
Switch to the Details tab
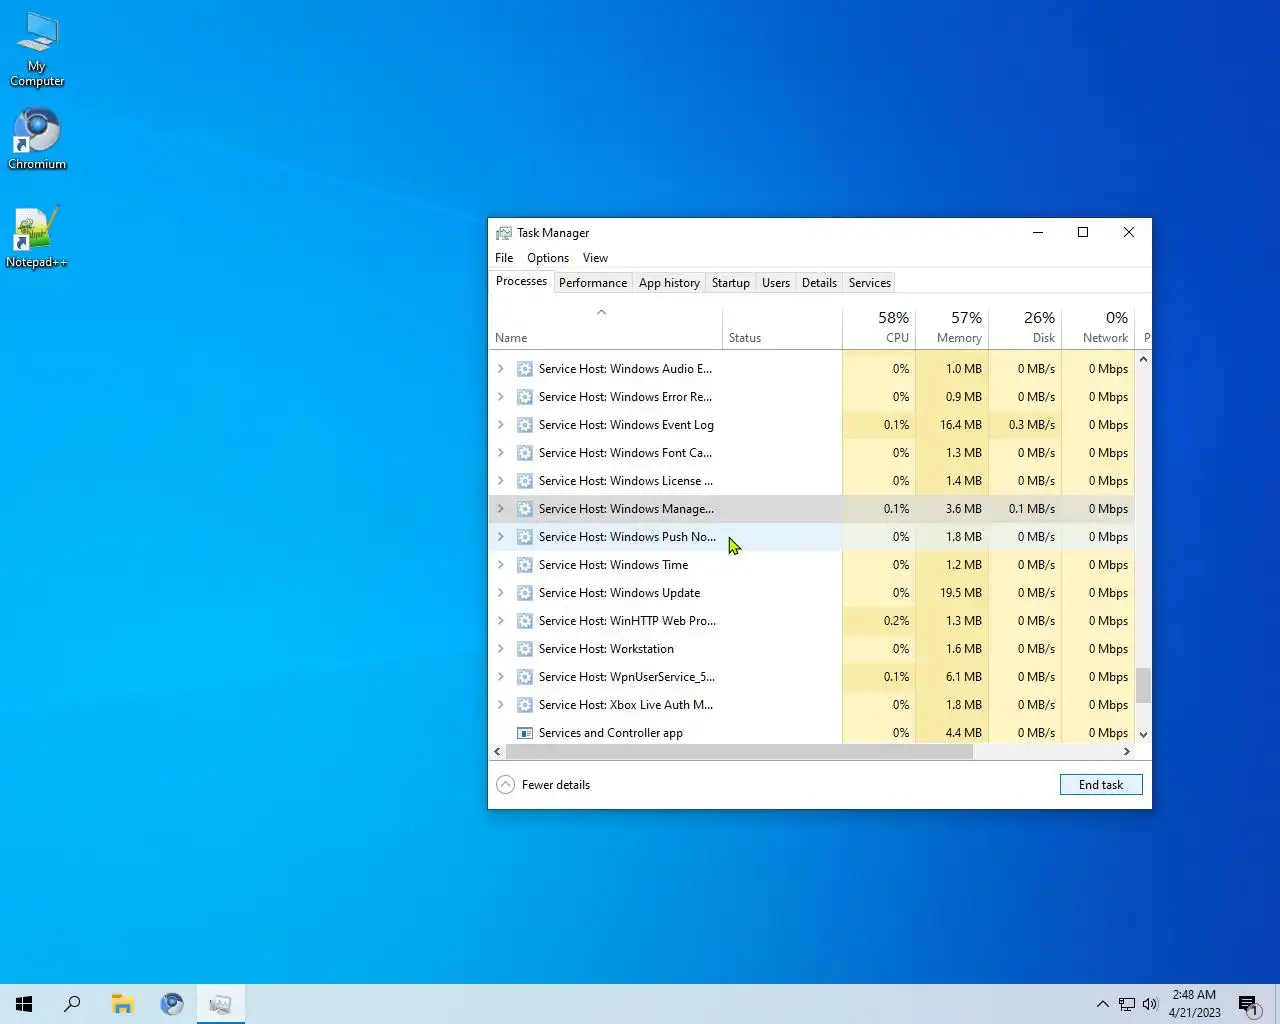click(819, 283)
